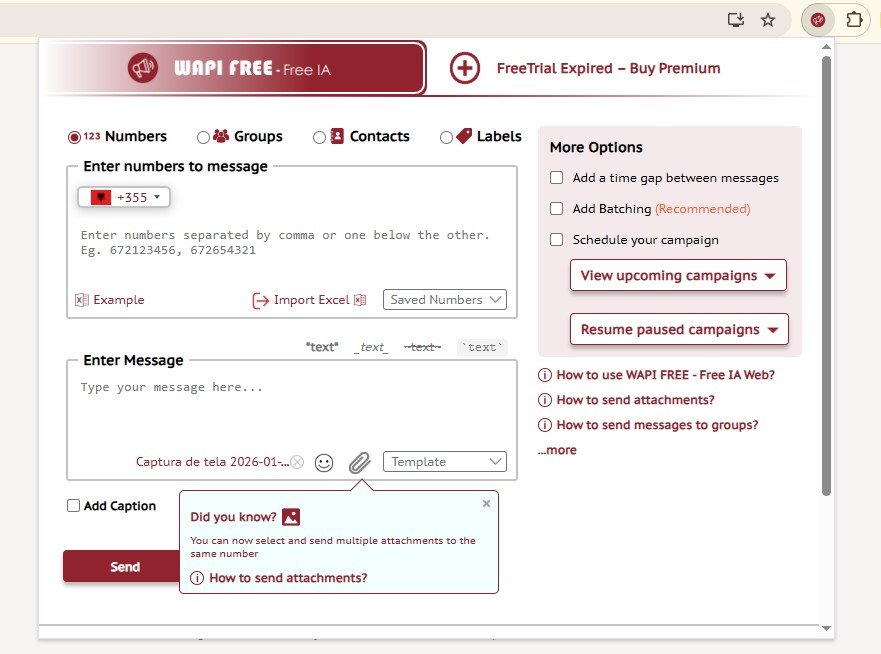Remove the Captura de tela attachment
Viewport: 881px width, 654px height.
(x=298, y=463)
